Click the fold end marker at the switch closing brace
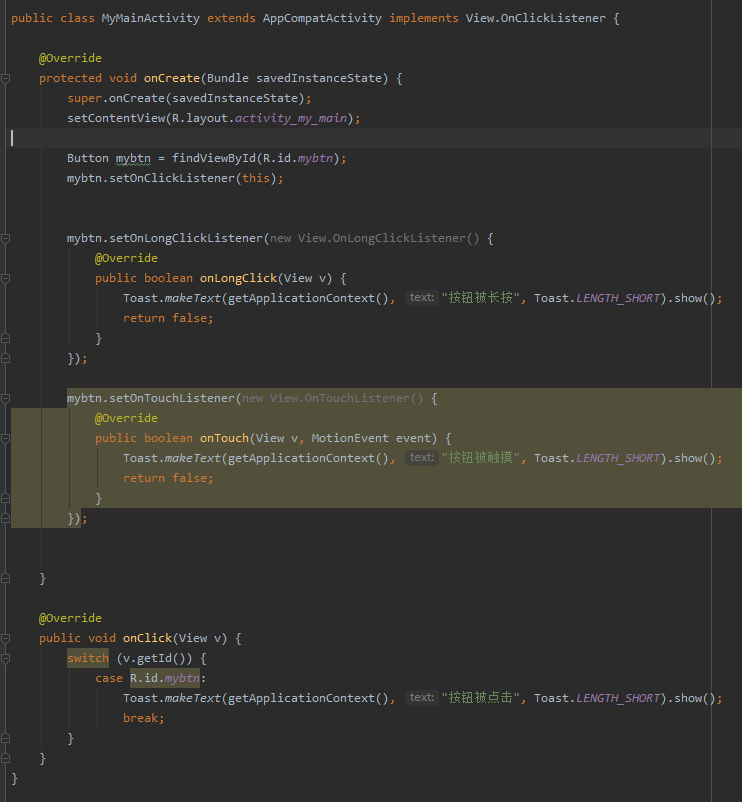742x802 pixels. (6, 738)
